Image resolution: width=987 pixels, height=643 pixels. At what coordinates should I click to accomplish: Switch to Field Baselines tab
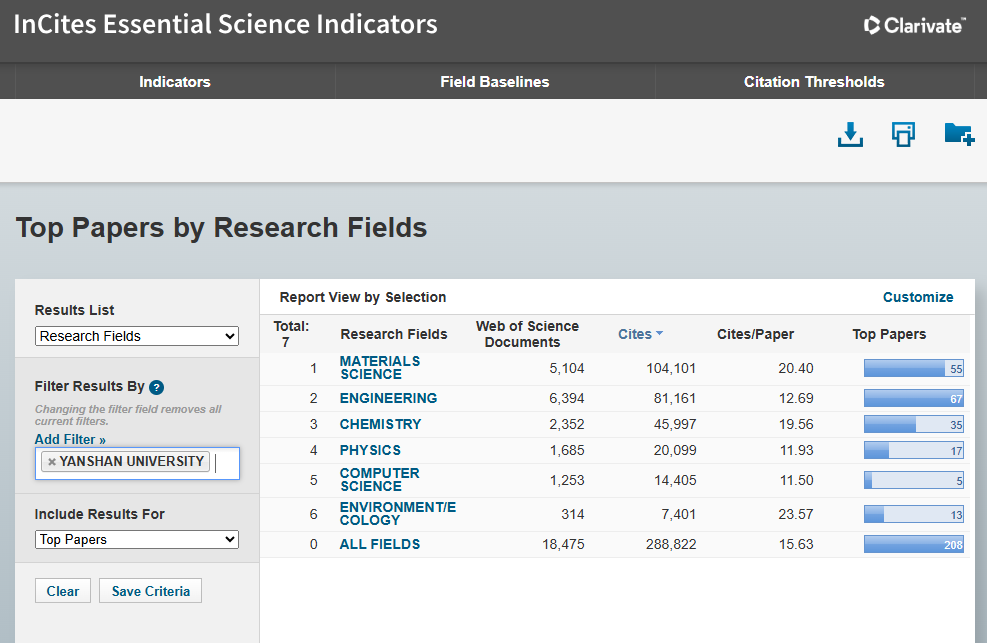pos(494,82)
